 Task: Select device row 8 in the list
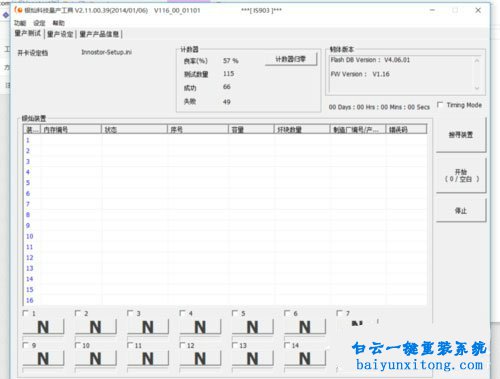coord(225,215)
